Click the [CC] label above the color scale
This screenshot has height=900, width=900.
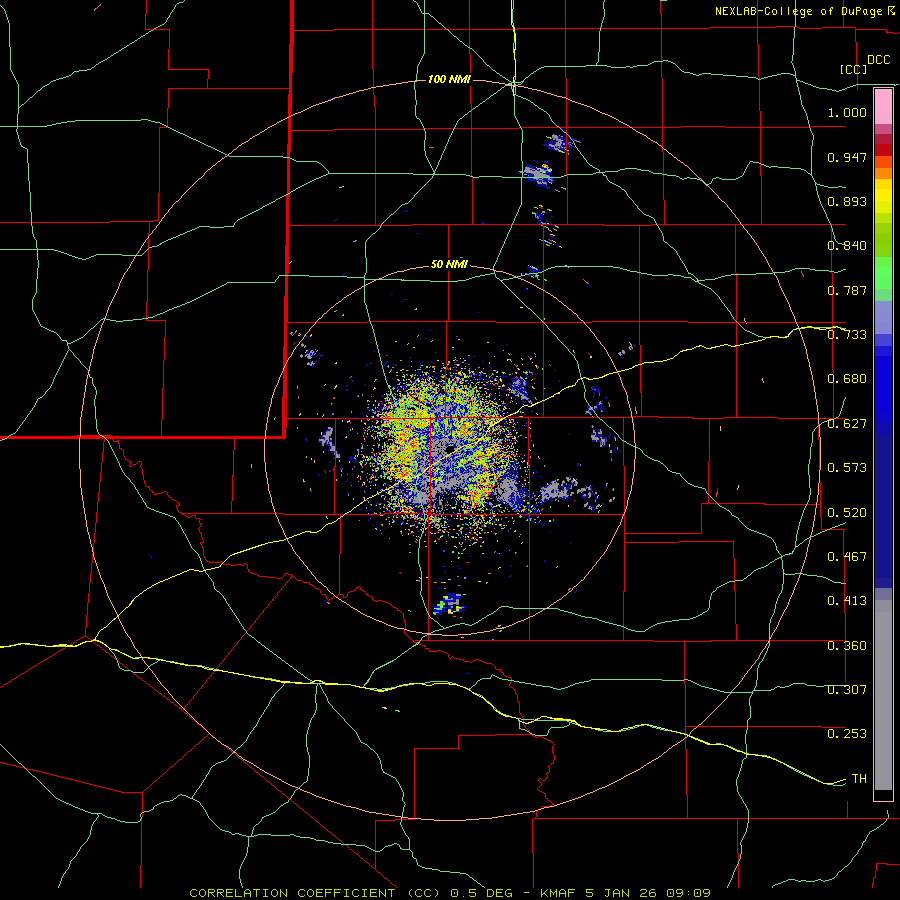(854, 69)
